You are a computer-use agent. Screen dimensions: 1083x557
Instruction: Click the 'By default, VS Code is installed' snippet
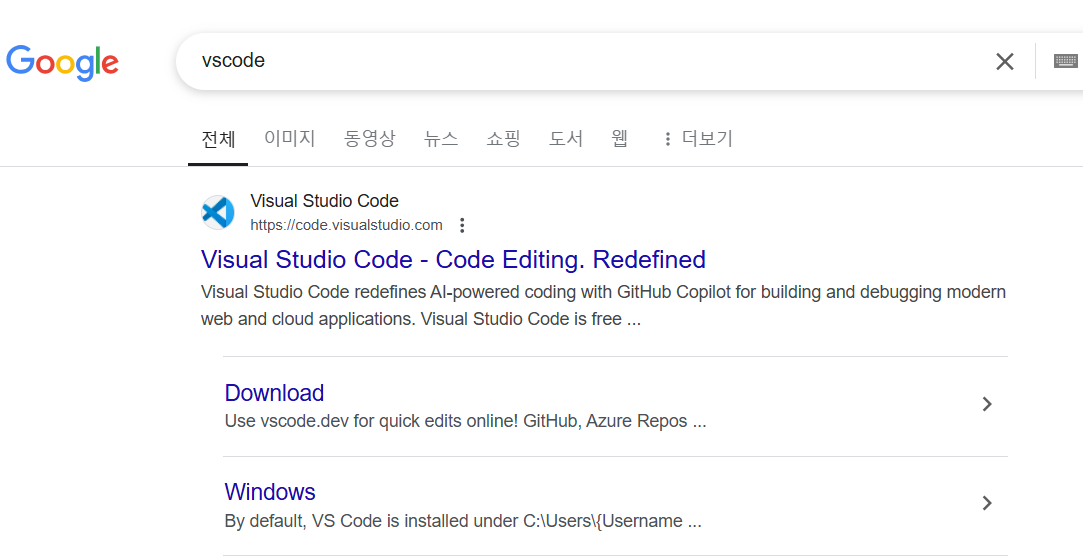click(x=463, y=520)
